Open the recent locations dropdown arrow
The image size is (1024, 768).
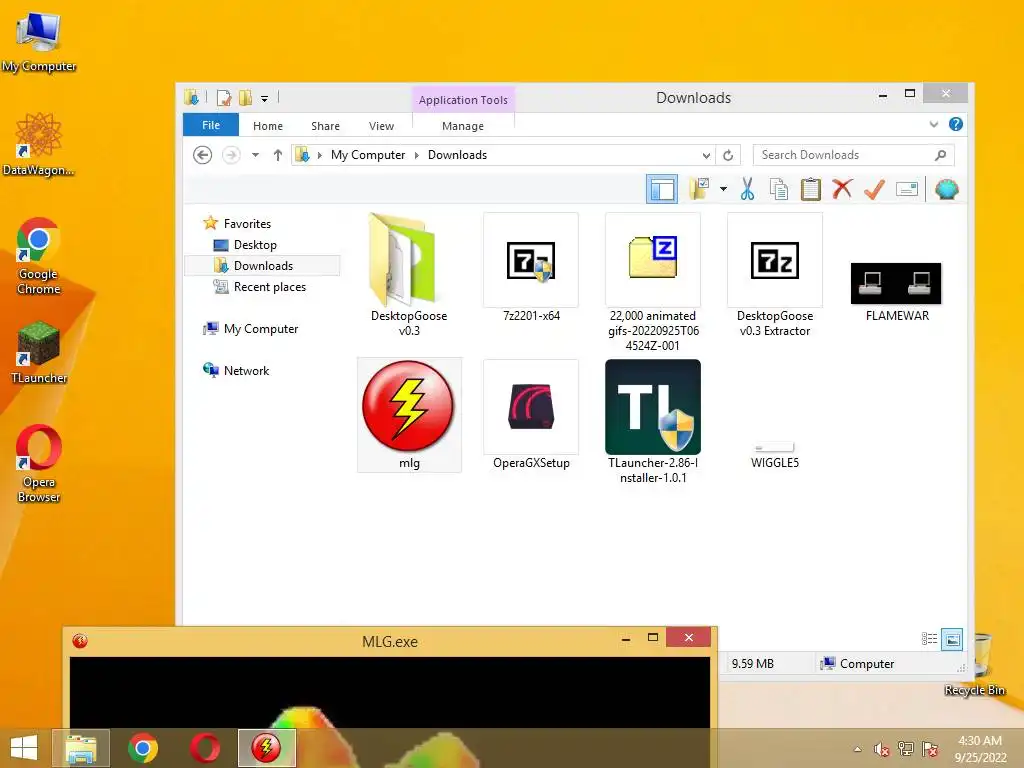click(x=255, y=155)
